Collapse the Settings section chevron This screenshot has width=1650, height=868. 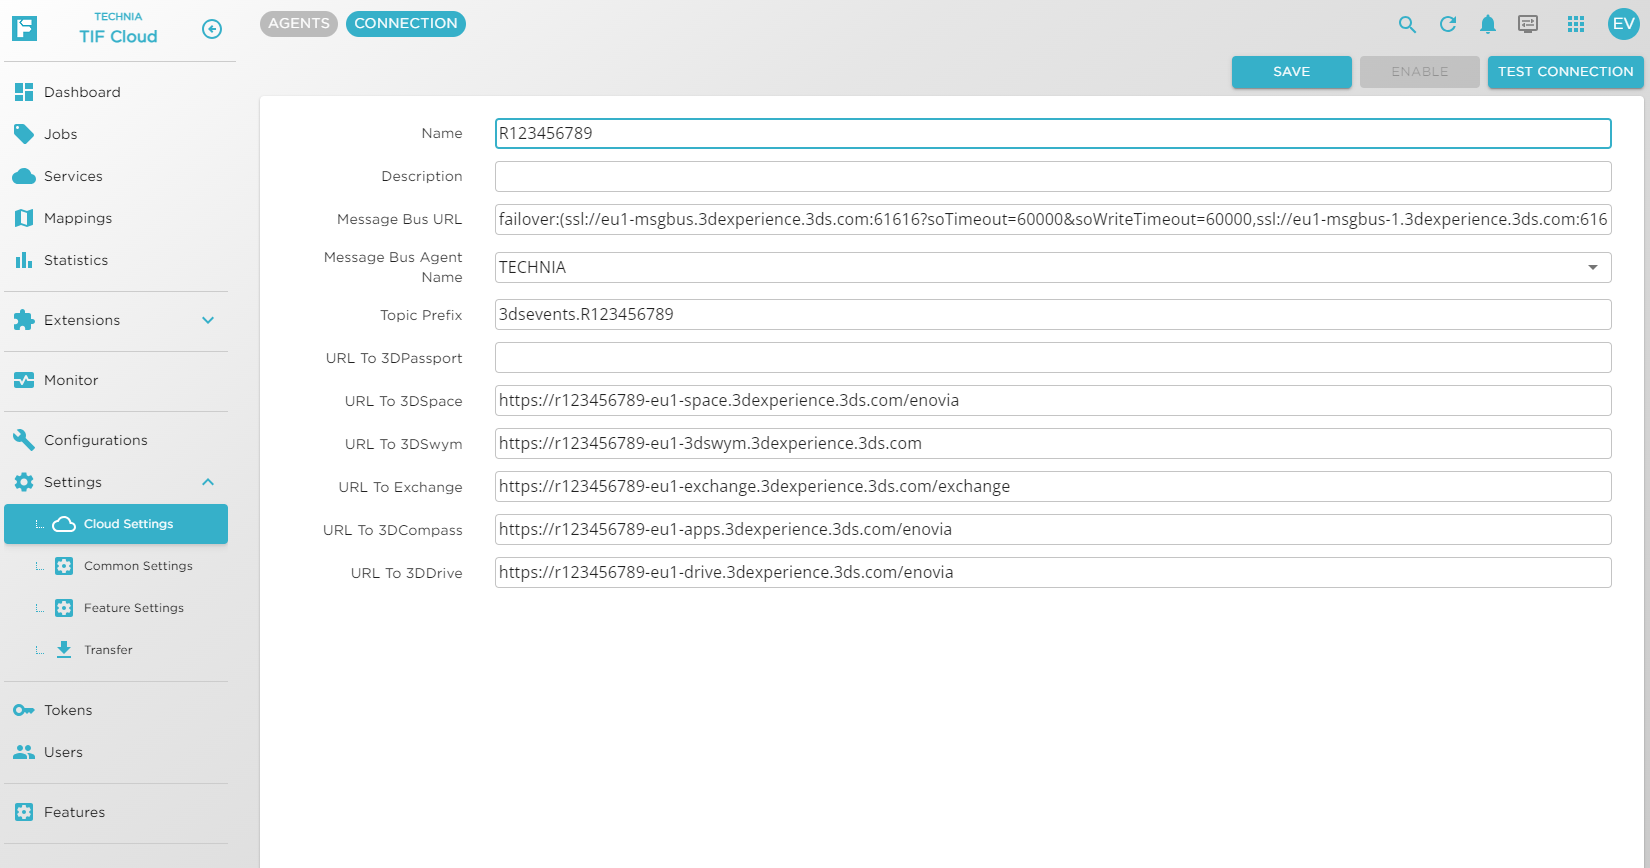click(x=208, y=482)
